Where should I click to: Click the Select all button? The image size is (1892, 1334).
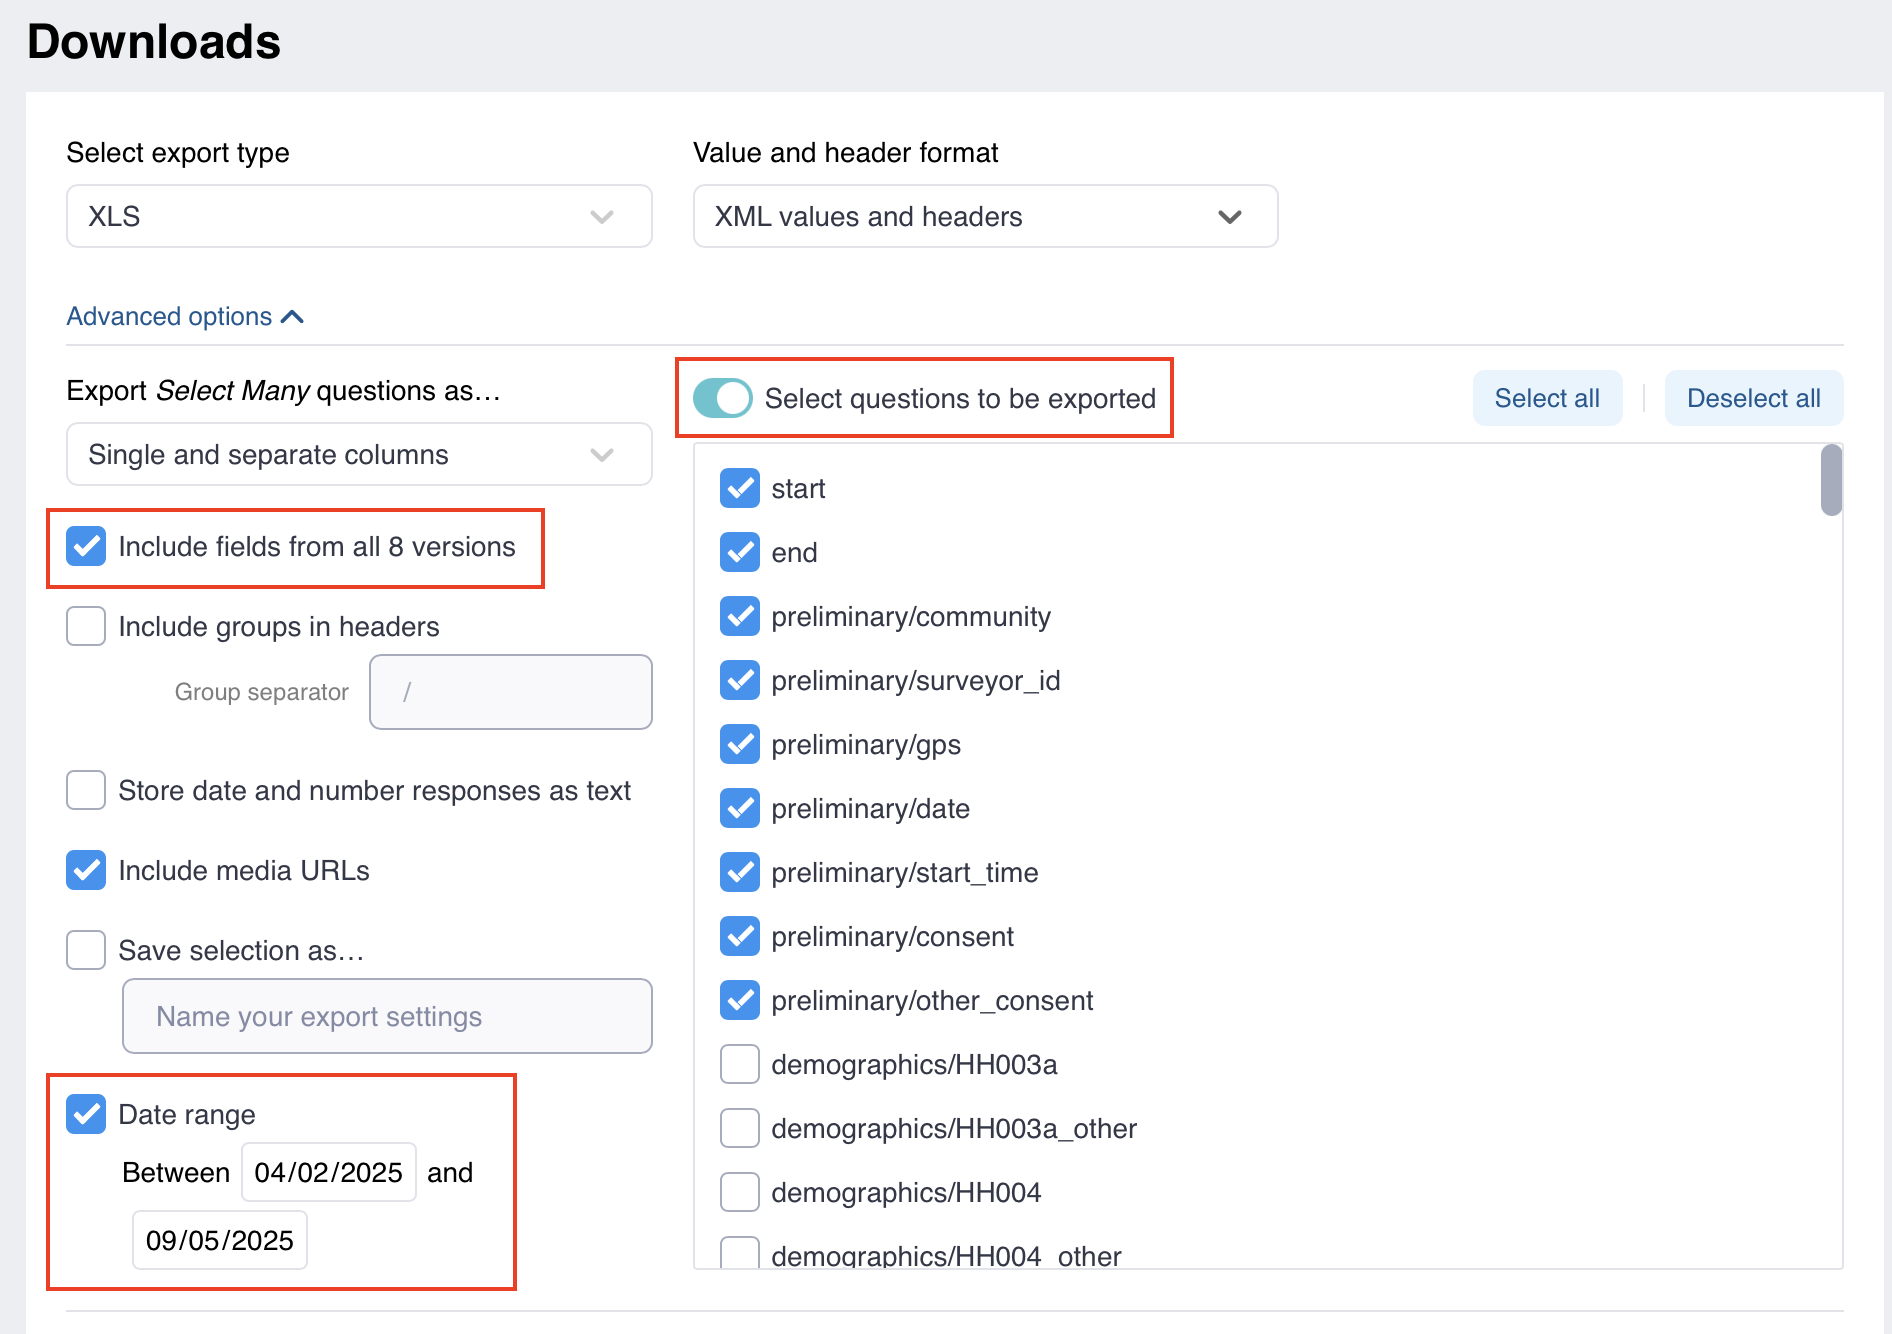click(1547, 398)
